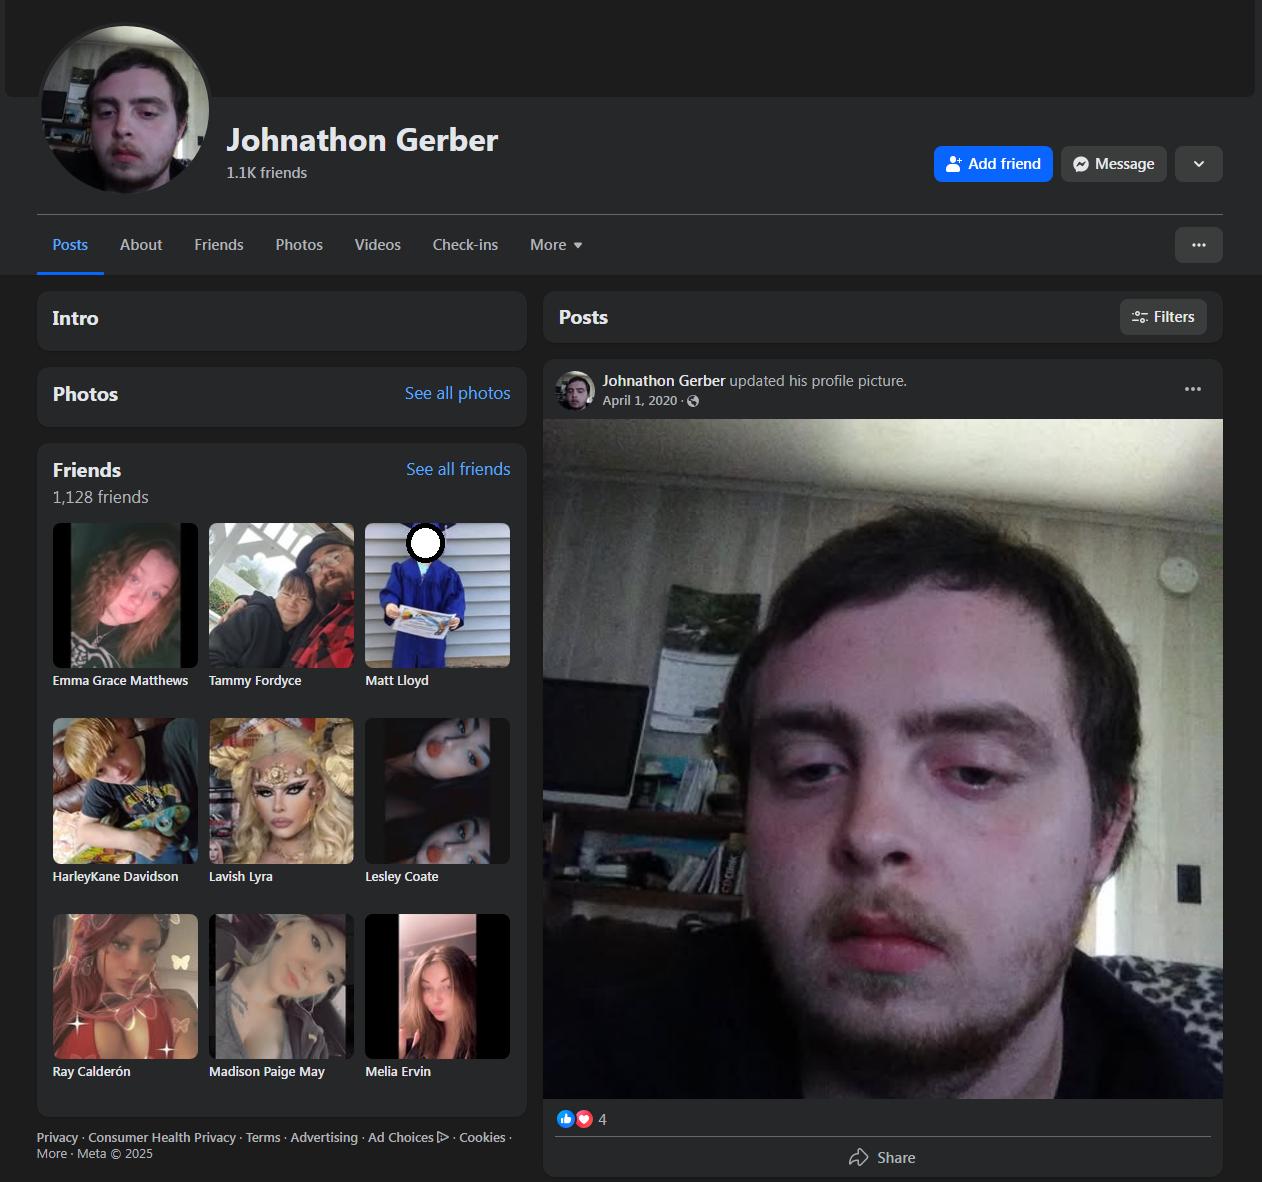Expand the More footer link
Screen dimensions: 1262x1182
52,1154
